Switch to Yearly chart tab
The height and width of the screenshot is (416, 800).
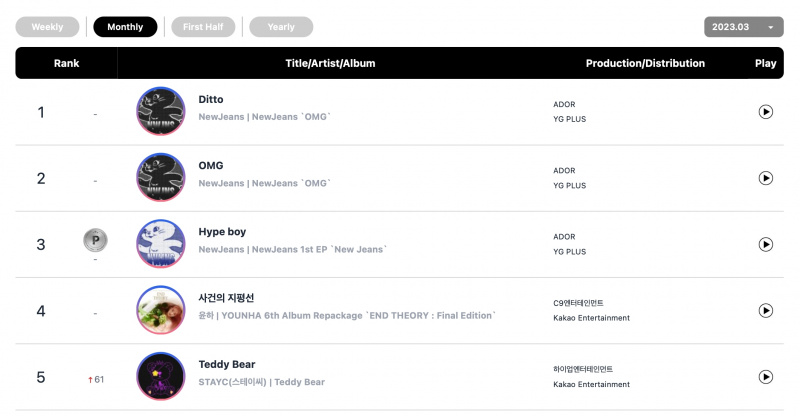tap(281, 27)
